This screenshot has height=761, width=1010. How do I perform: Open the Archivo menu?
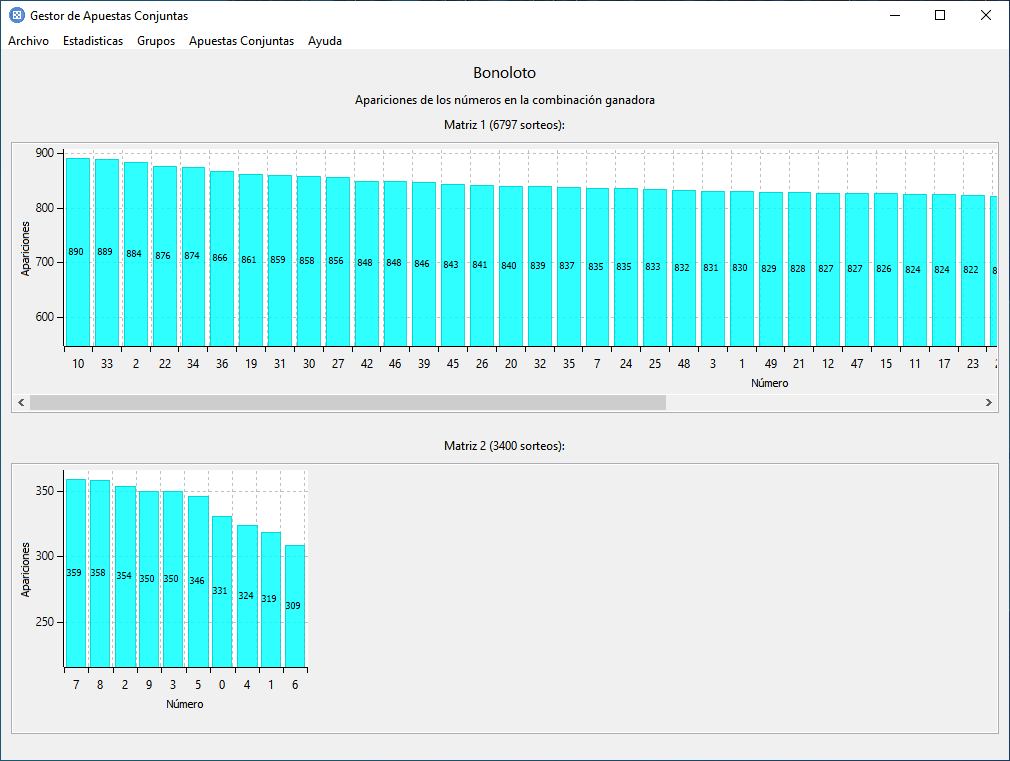point(28,41)
